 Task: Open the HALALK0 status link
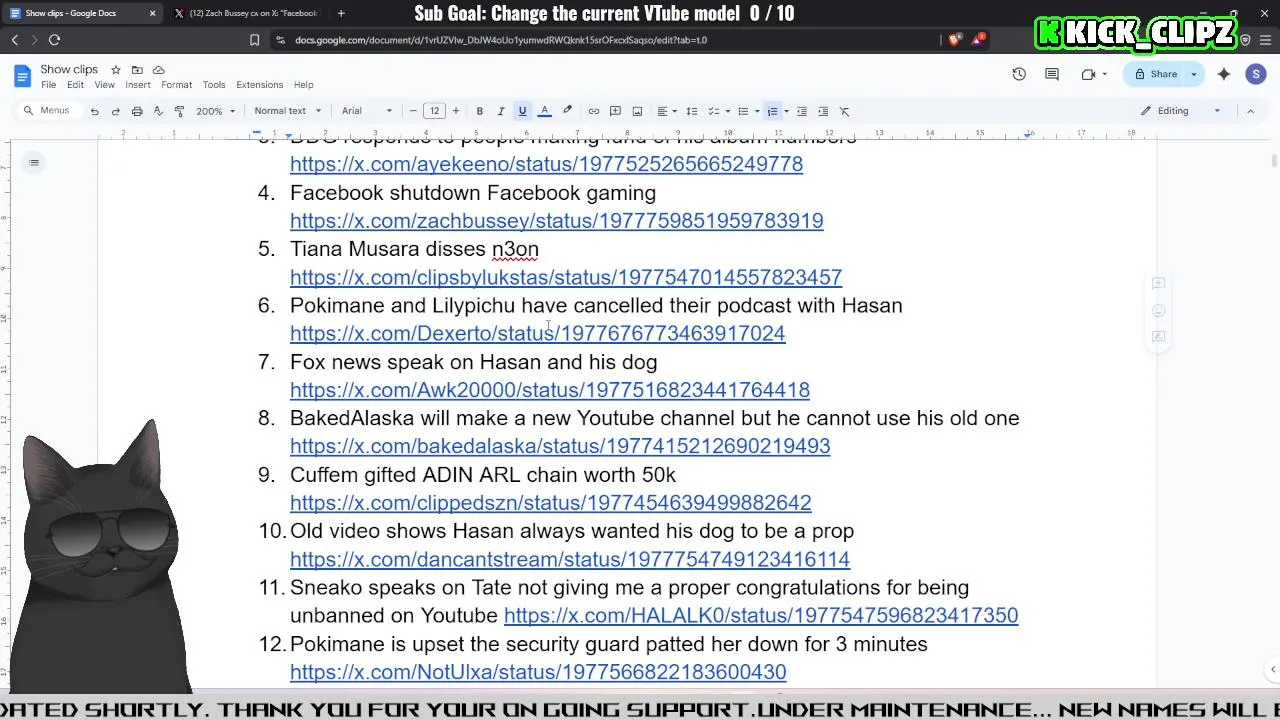pyautogui.click(x=761, y=615)
